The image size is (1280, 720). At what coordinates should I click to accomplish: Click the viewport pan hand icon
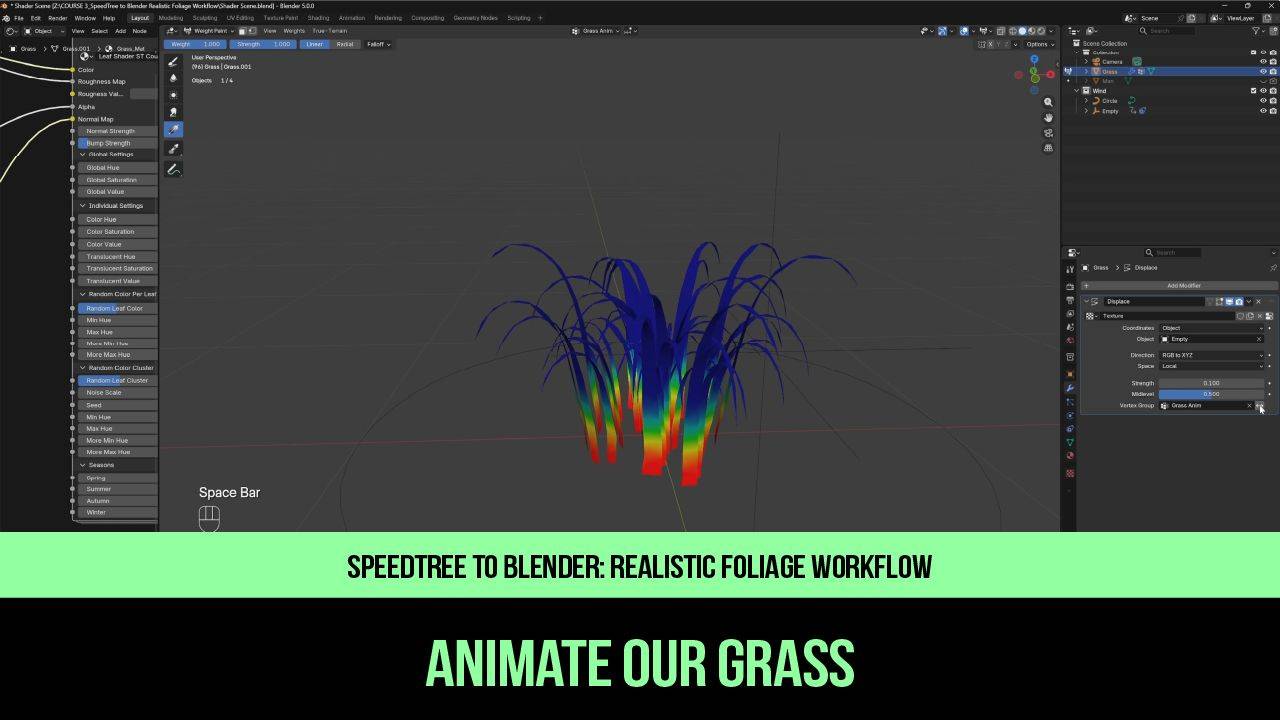tap(1048, 117)
